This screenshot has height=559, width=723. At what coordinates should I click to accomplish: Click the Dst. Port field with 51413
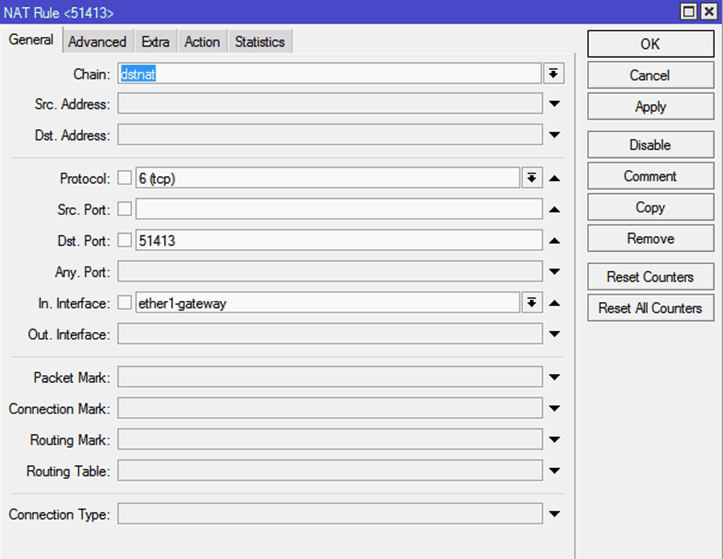coord(339,240)
